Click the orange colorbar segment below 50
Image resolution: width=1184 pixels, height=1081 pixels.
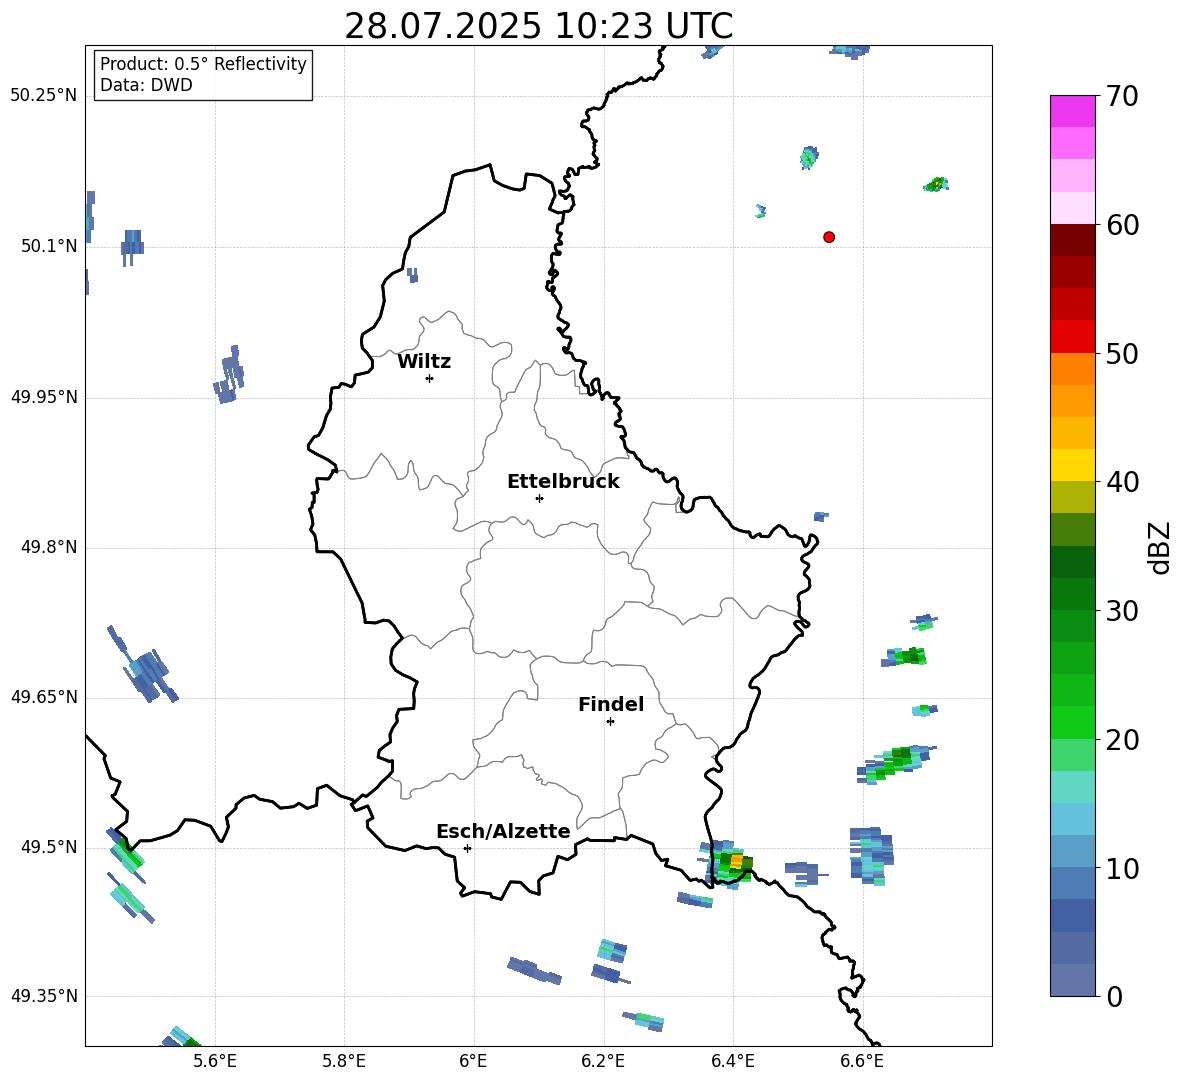coord(1072,369)
